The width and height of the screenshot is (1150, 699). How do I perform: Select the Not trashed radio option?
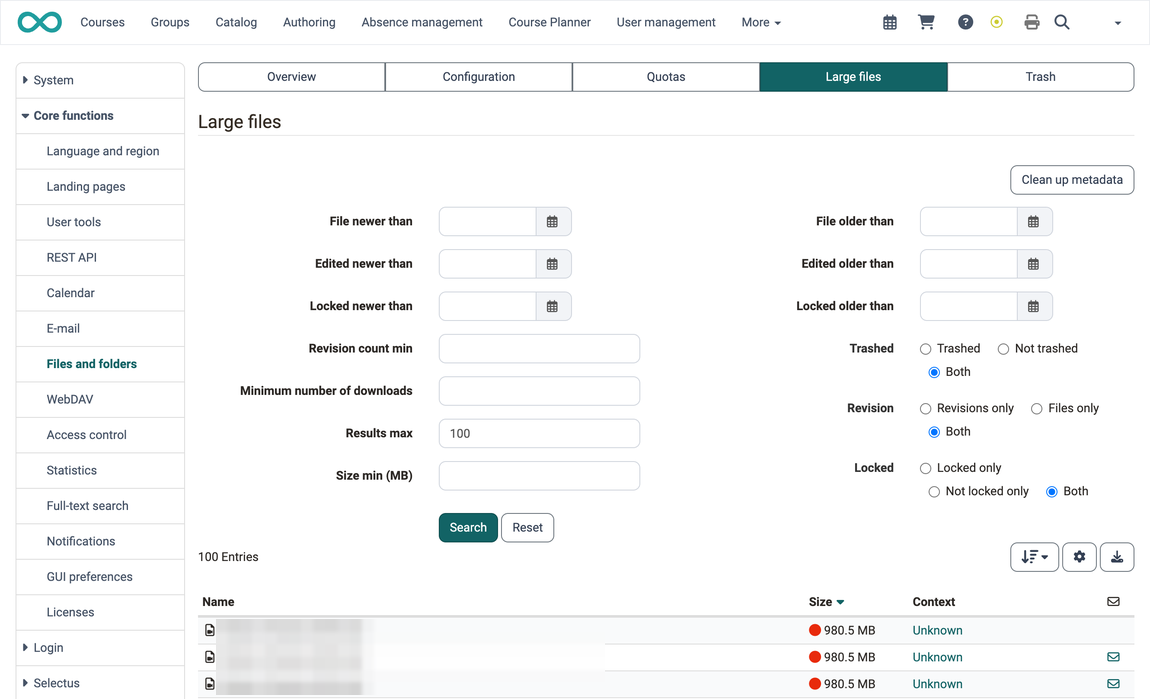coord(1003,349)
